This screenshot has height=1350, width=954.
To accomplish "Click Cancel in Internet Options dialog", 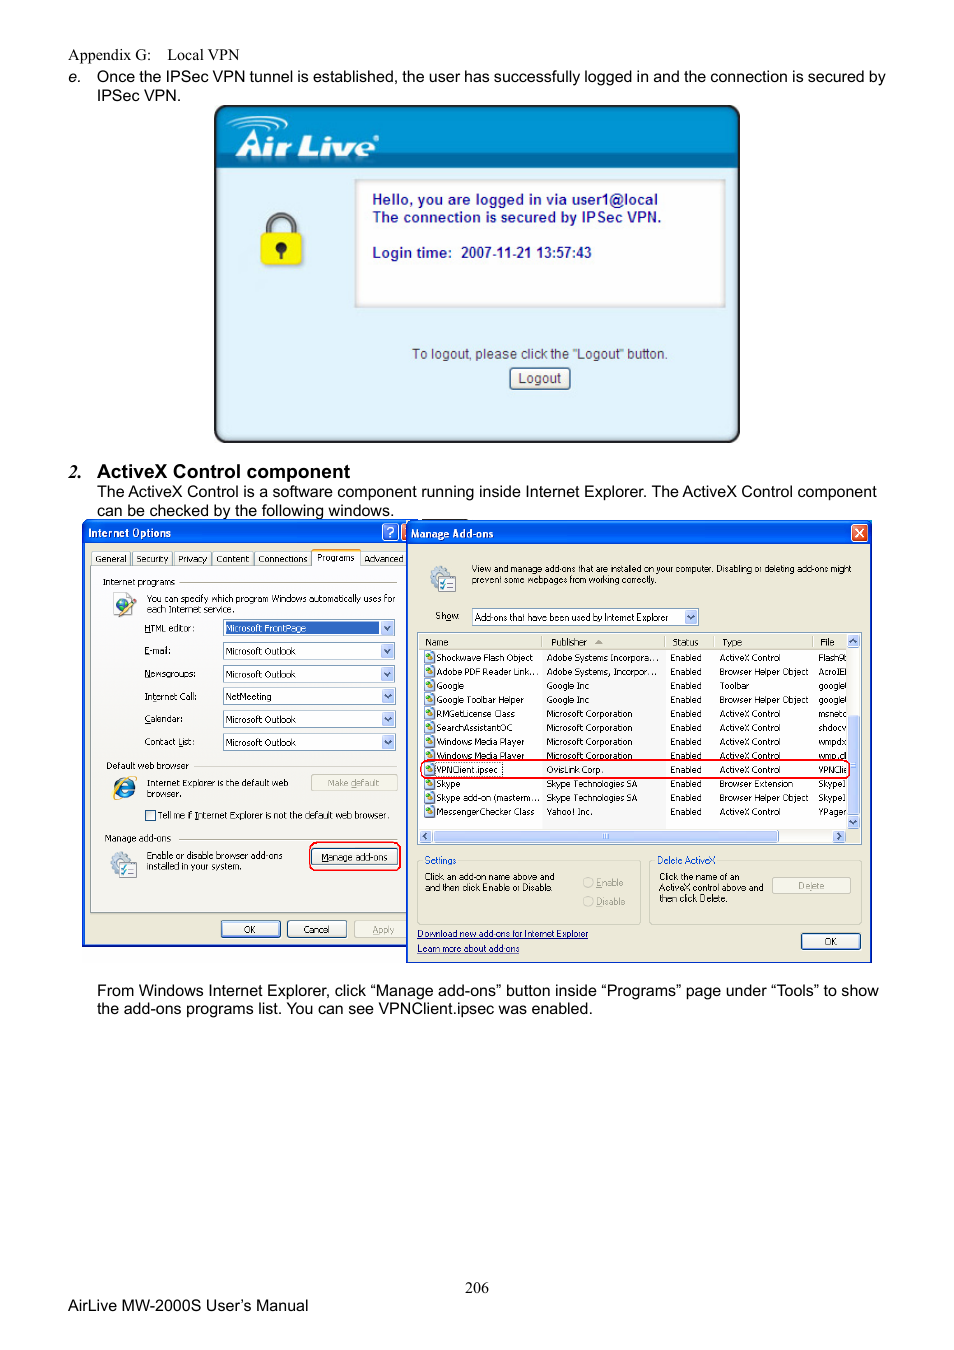I will pos(317,929).
